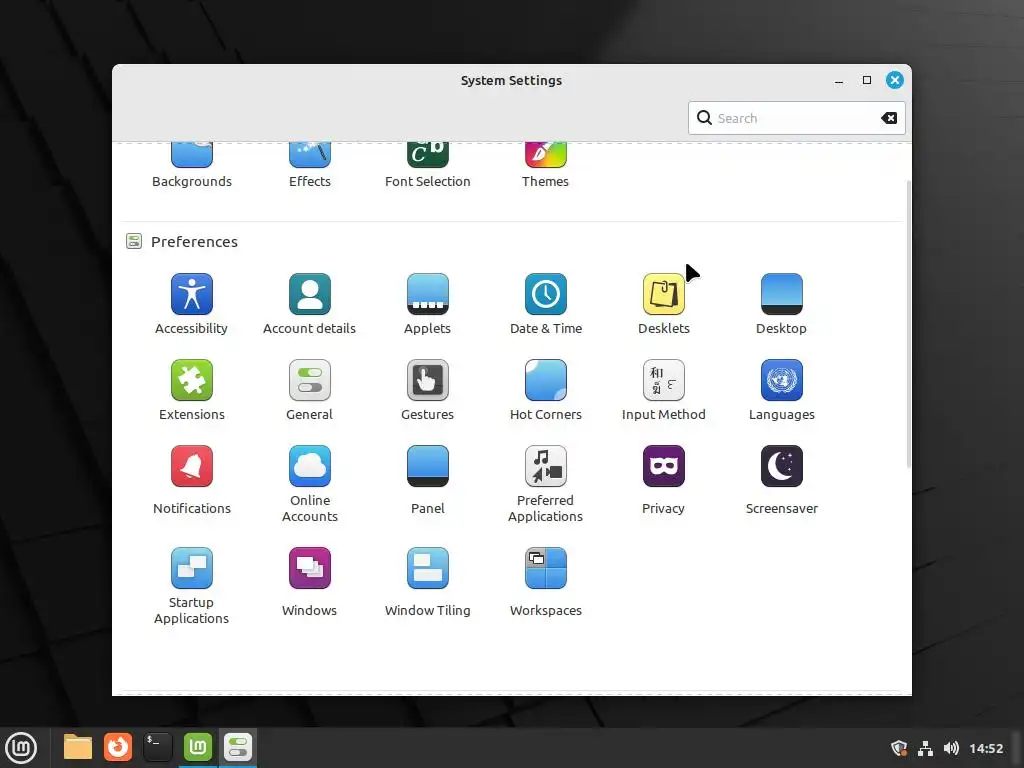Open Startup Applications settings

(x=191, y=586)
